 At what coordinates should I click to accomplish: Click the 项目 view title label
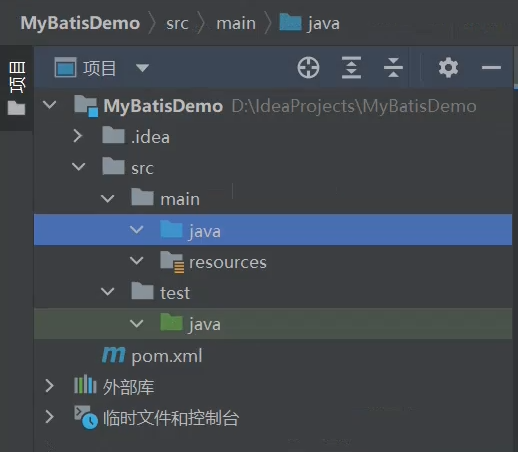(100, 68)
